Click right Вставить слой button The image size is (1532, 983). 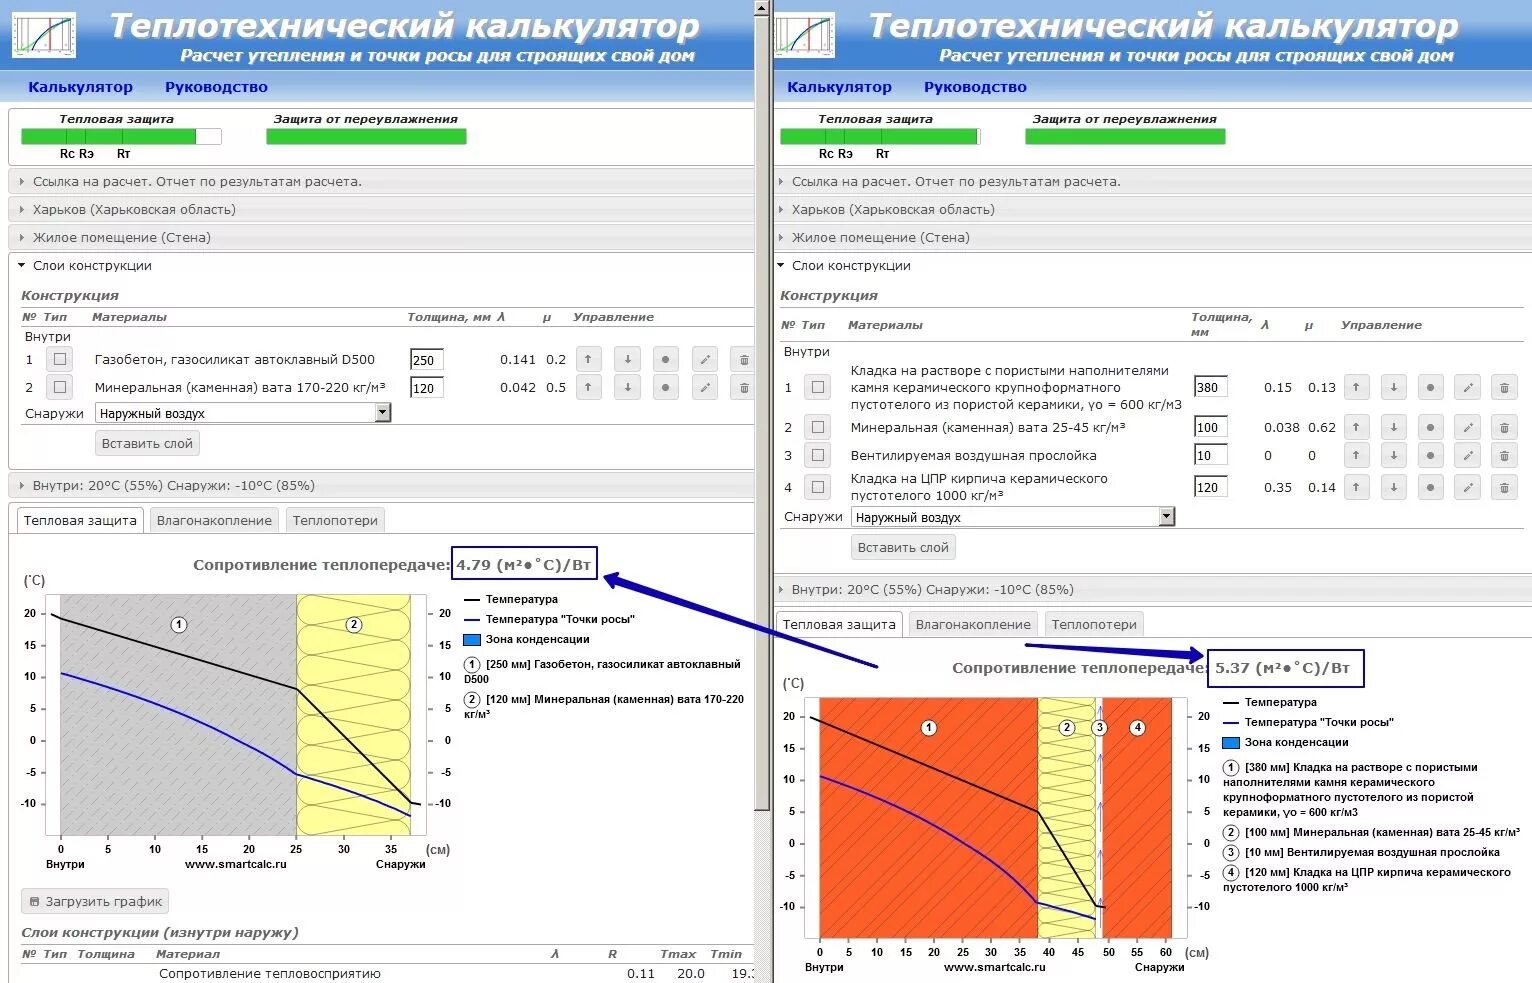(903, 547)
